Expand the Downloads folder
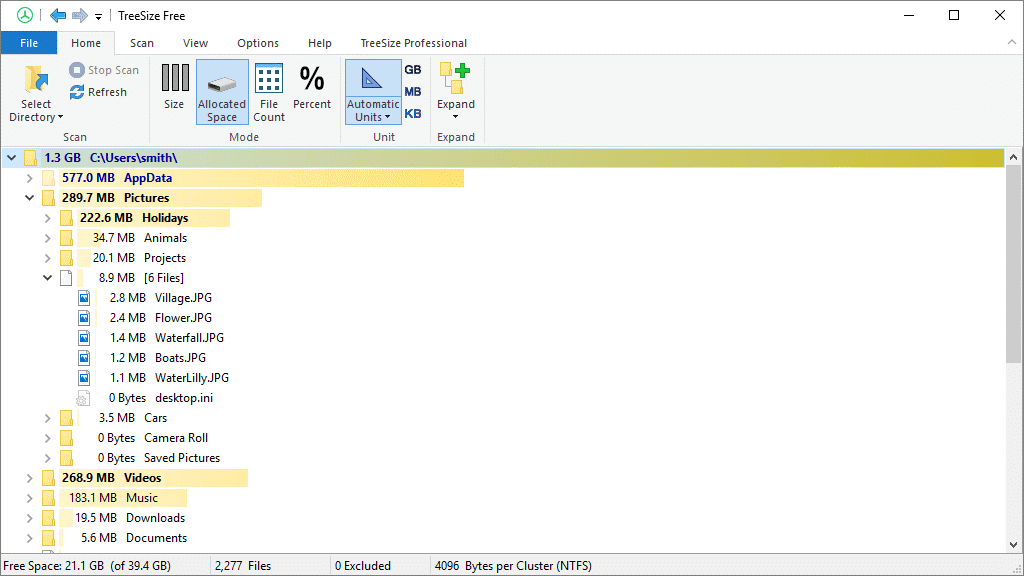 tap(29, 518)
